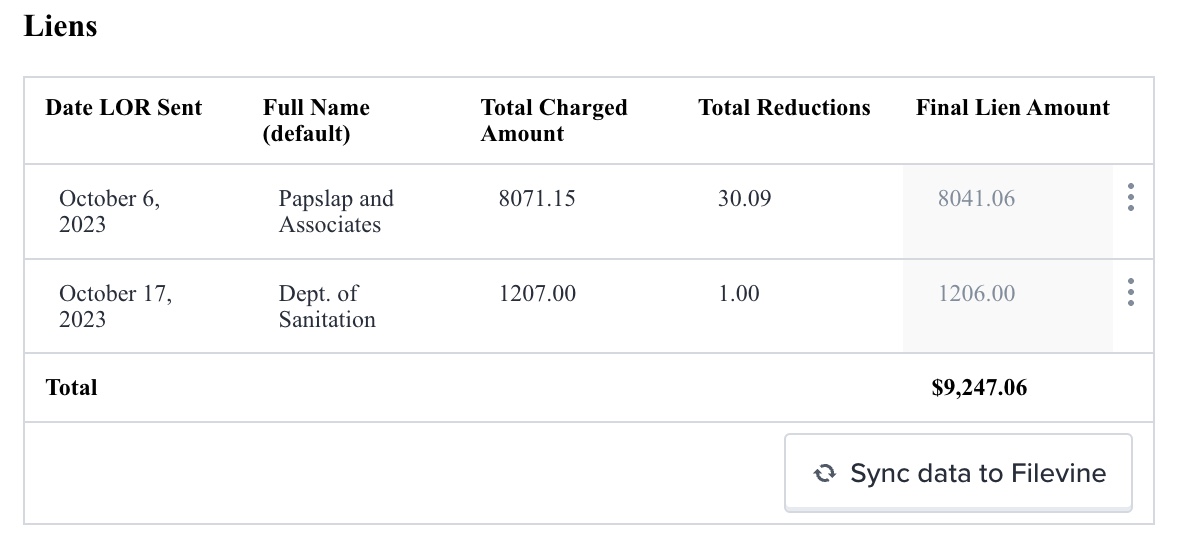Click the sync arrows icon beside Filevine
1184x548 pixels.
pos(825,473)
